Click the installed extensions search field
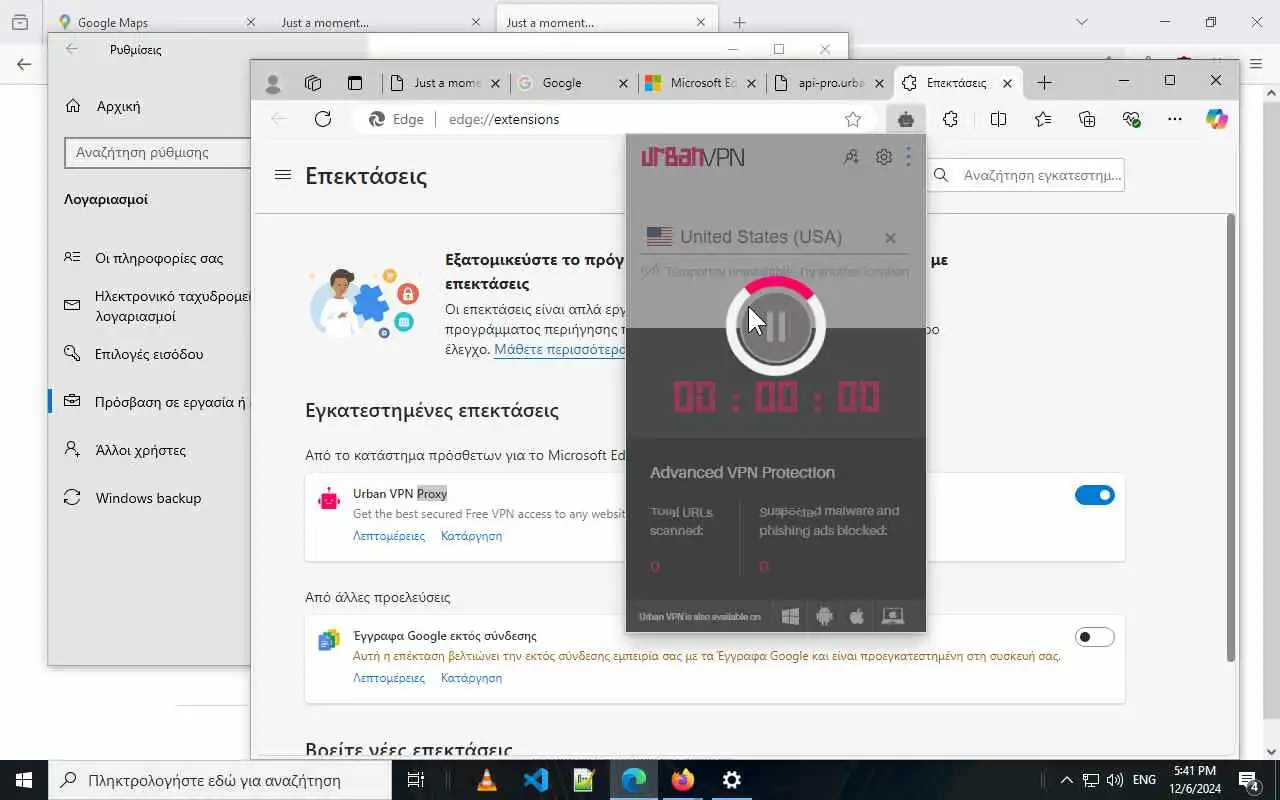 pos(1026,175)
